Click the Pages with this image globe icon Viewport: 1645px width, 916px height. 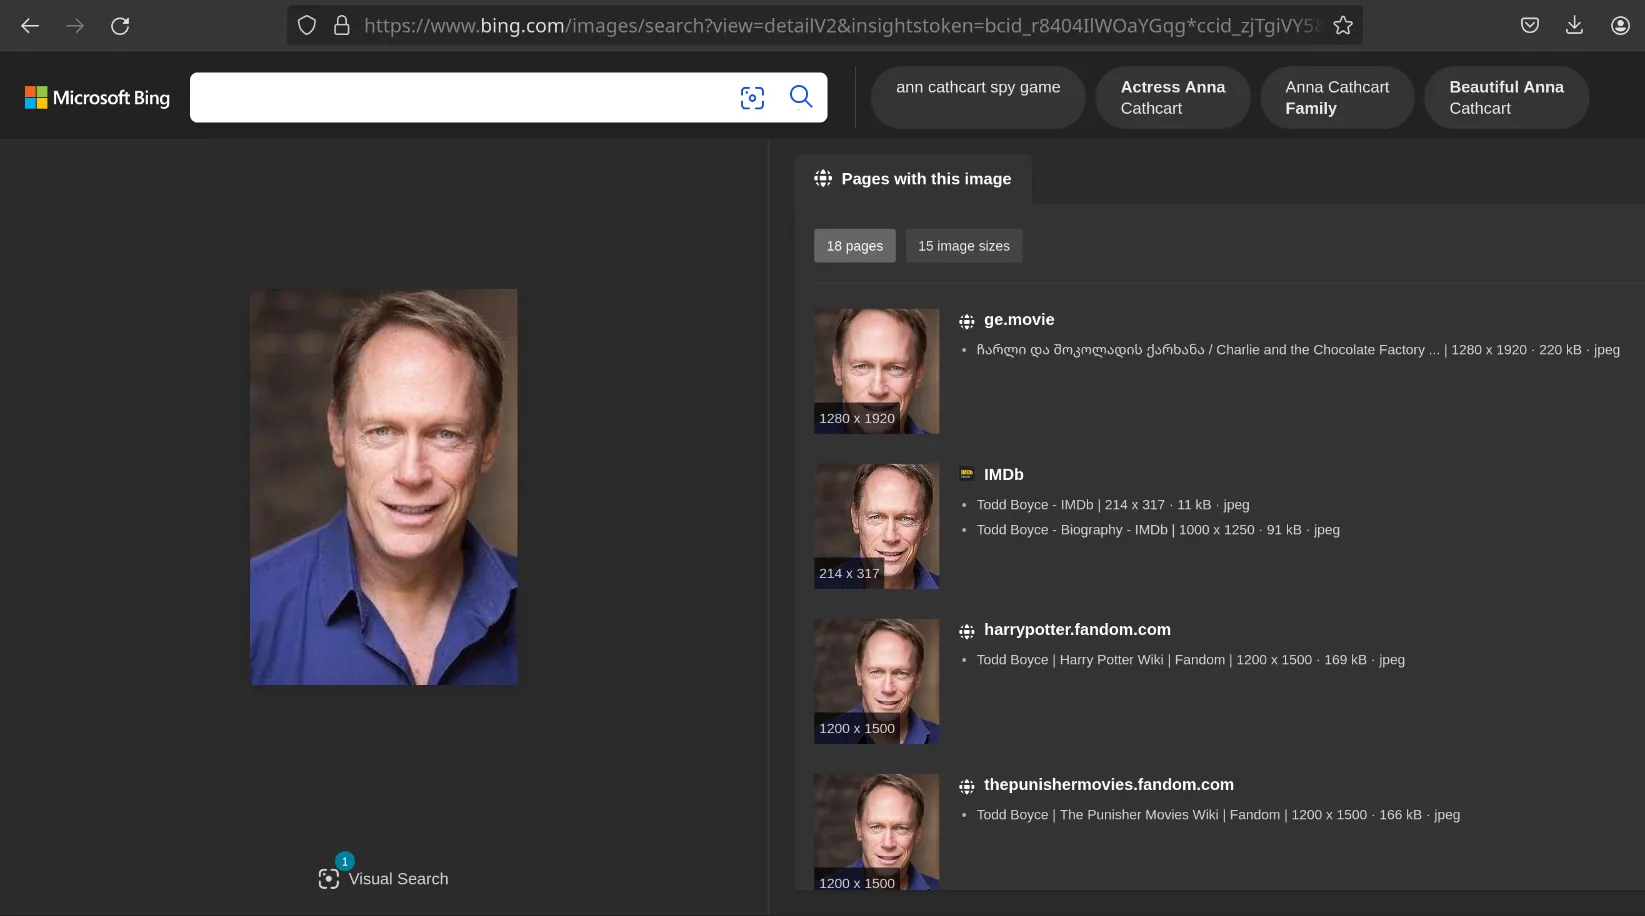coord(823,178)
